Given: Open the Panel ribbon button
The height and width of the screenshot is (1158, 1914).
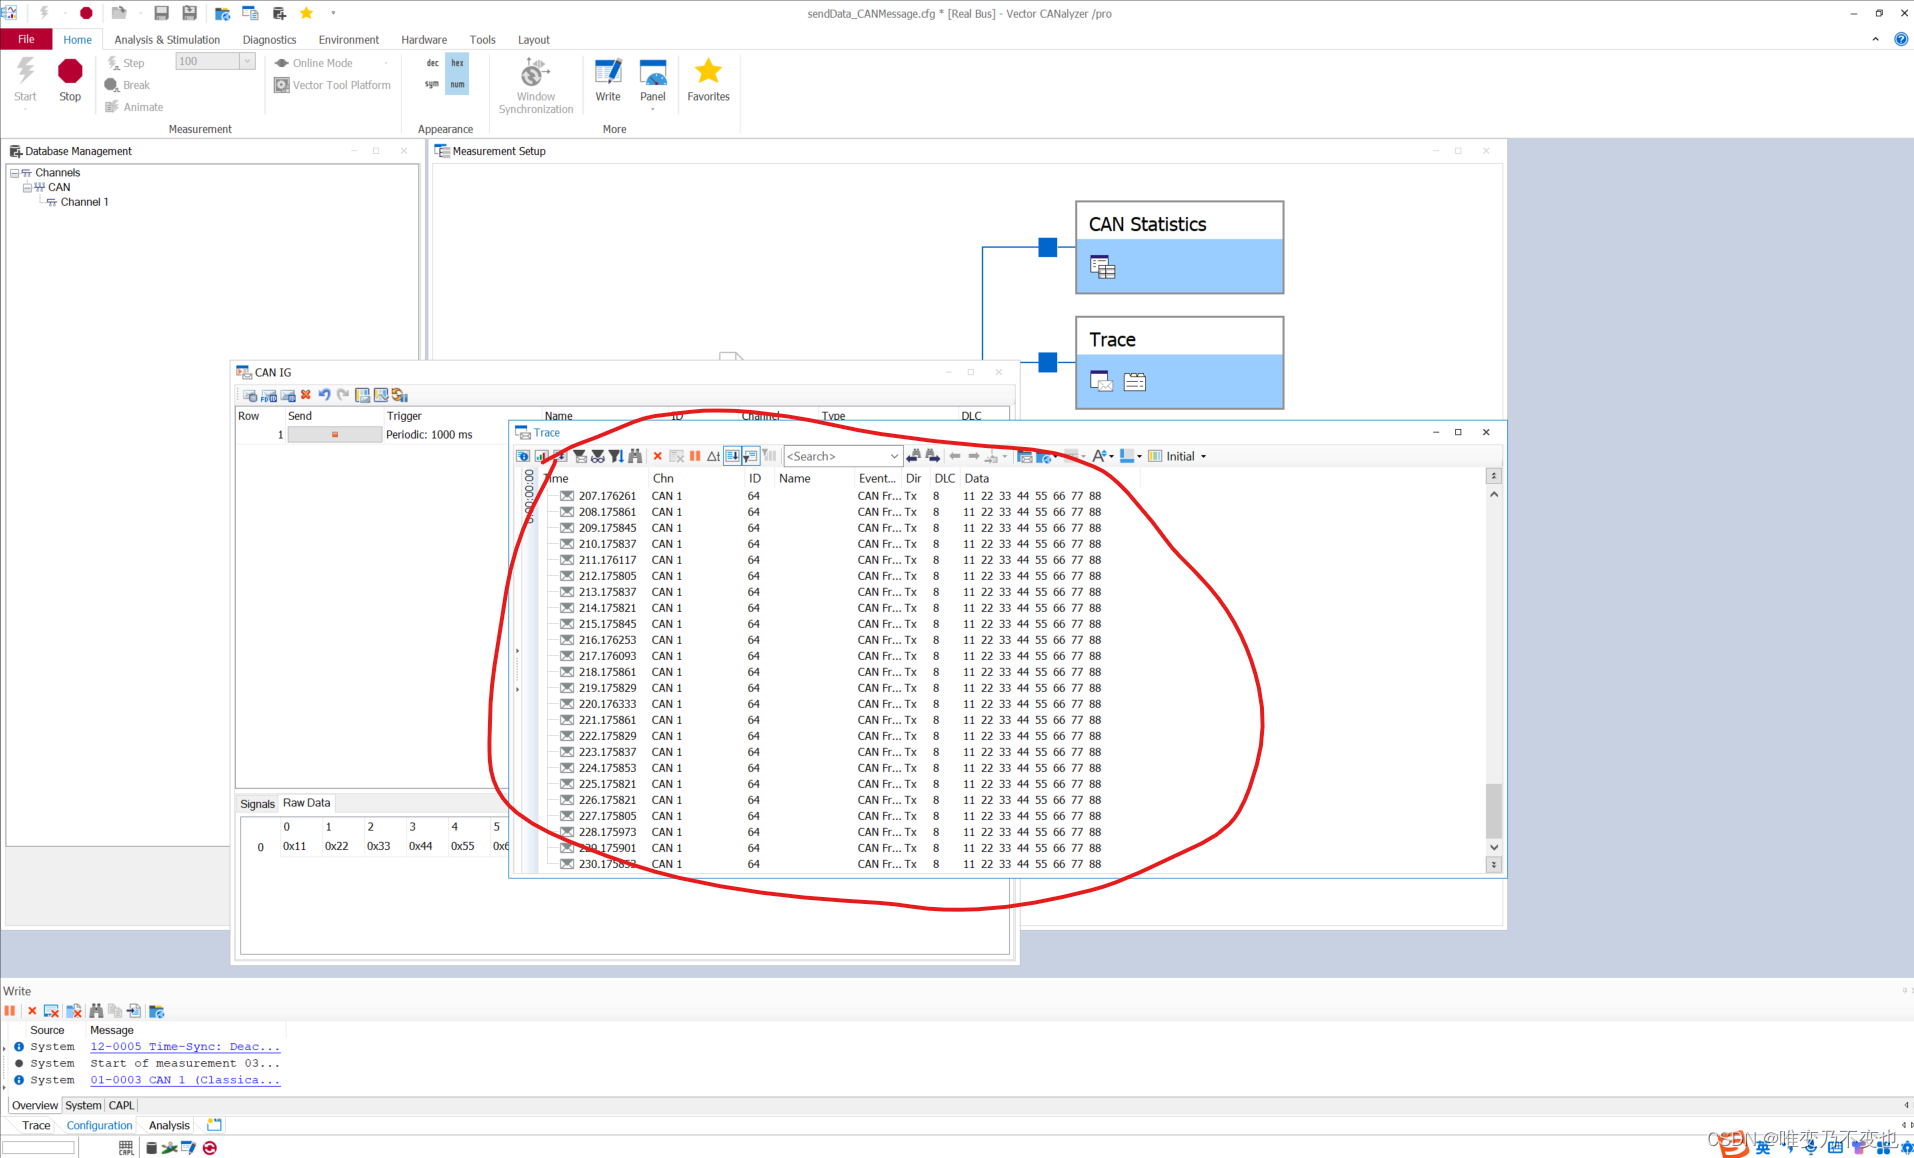Looking at the screenshot, I should pos(653,80).
